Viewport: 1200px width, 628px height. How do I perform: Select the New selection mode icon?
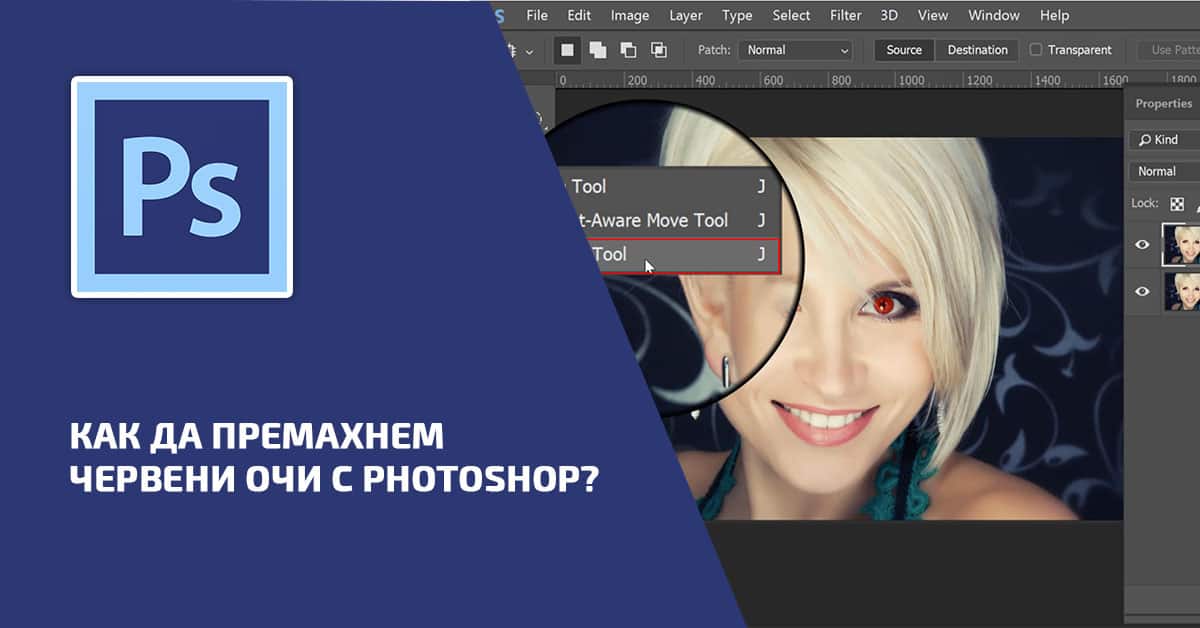(x=567, y=50)
